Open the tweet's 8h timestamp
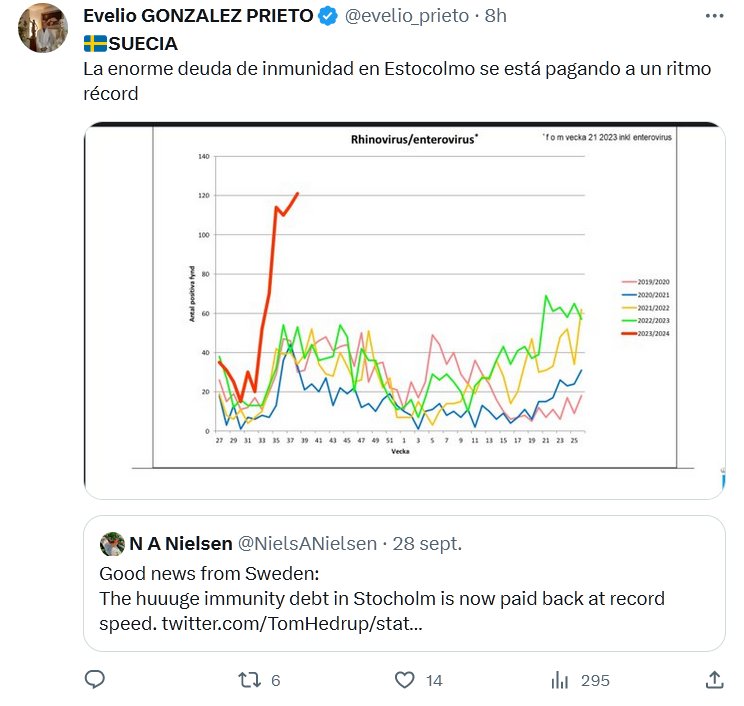Screen dimensions: 744x706 pyautogui.click(x=496, y=16)
